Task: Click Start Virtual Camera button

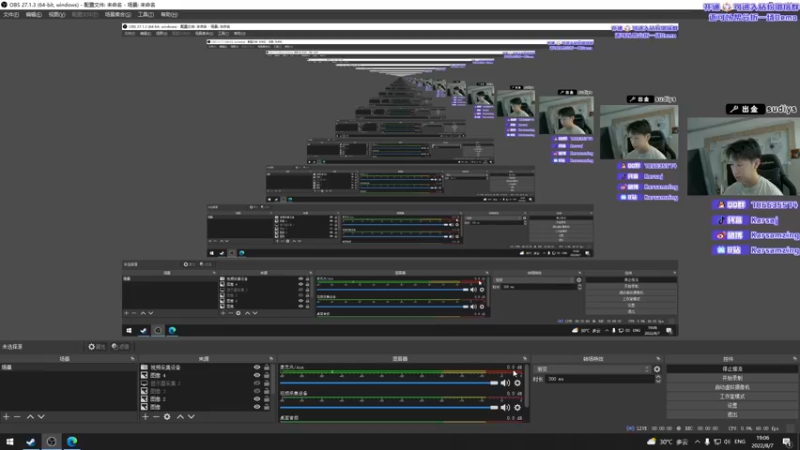Action: [x=732, y=387]
